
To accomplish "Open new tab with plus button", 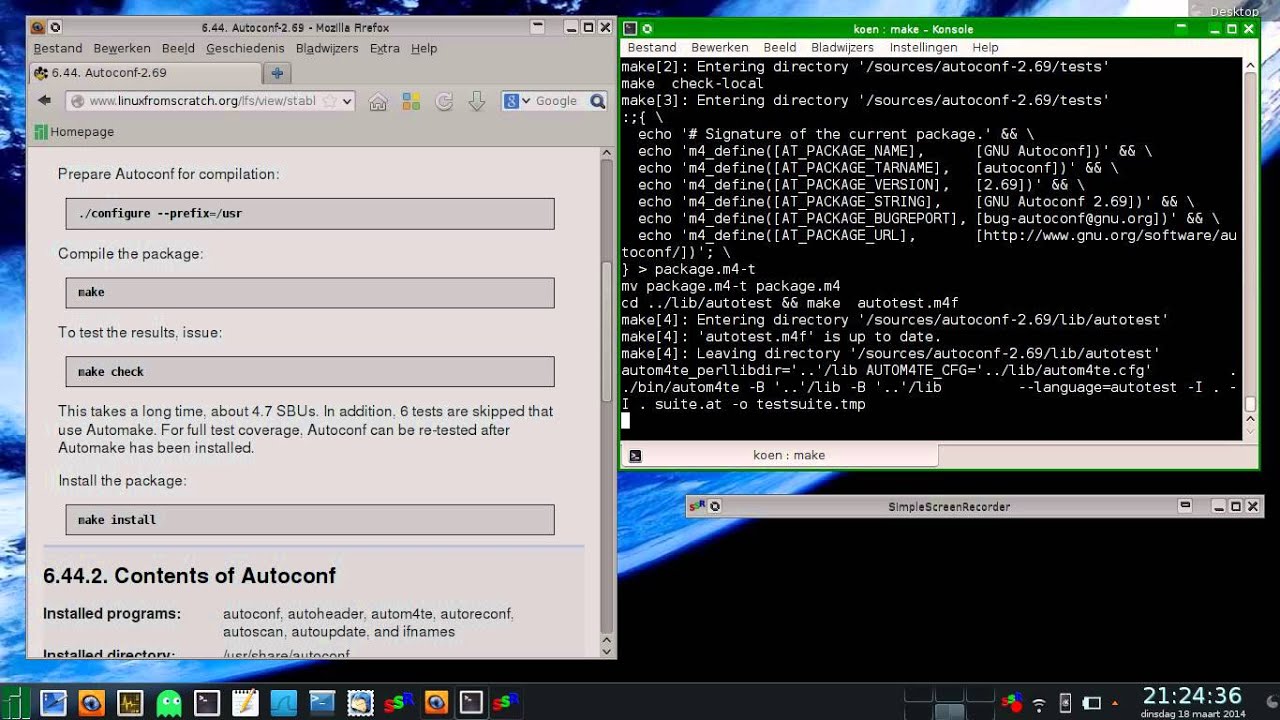I will pos(277,73).
